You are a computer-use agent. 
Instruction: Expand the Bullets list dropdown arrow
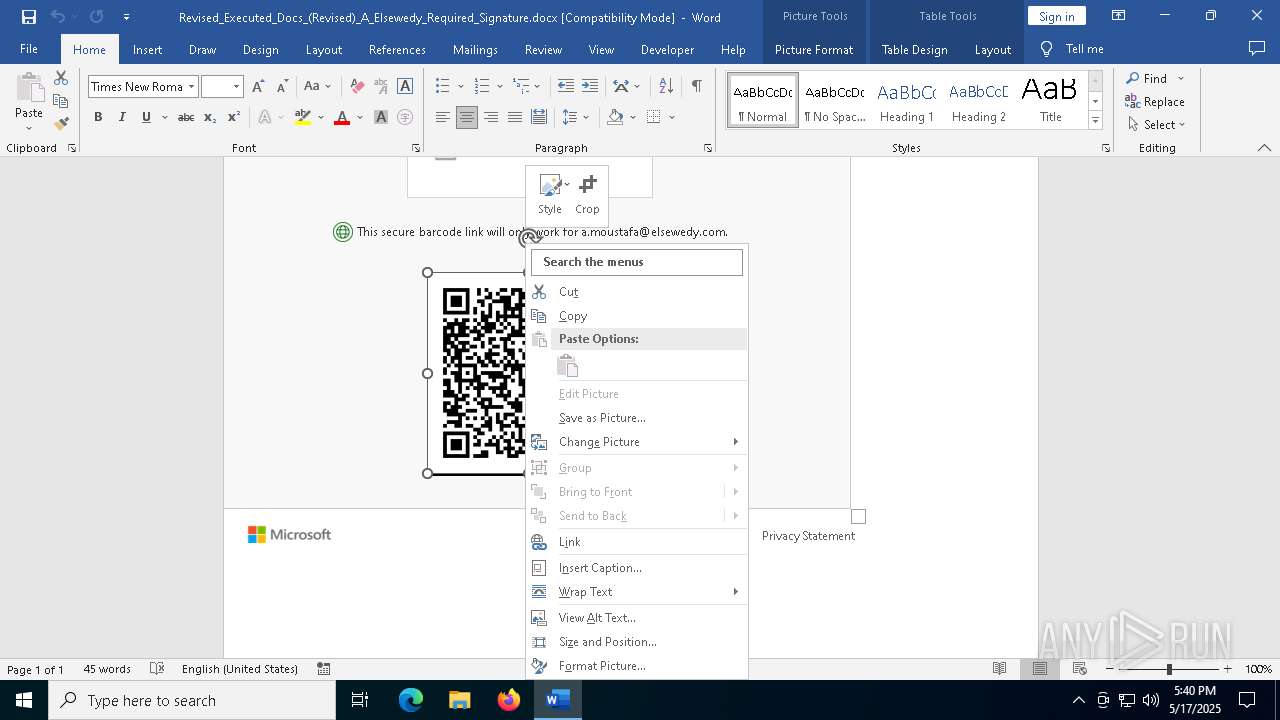click(461, 86)
